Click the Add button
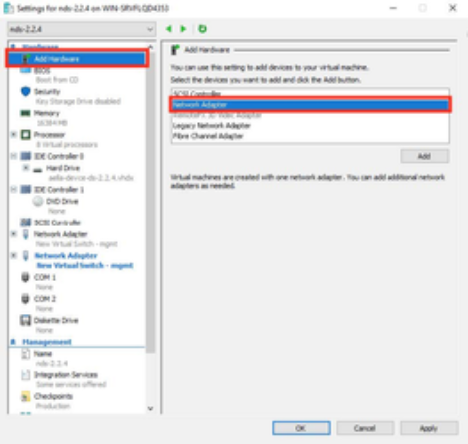 click(x=424, y=156)
